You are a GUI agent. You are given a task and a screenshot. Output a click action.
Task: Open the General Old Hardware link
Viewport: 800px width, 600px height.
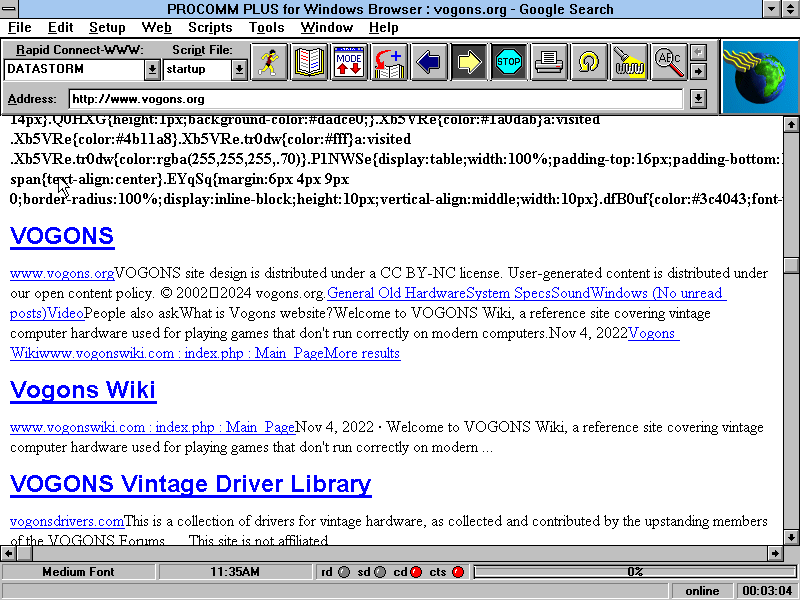click(396, 293)
